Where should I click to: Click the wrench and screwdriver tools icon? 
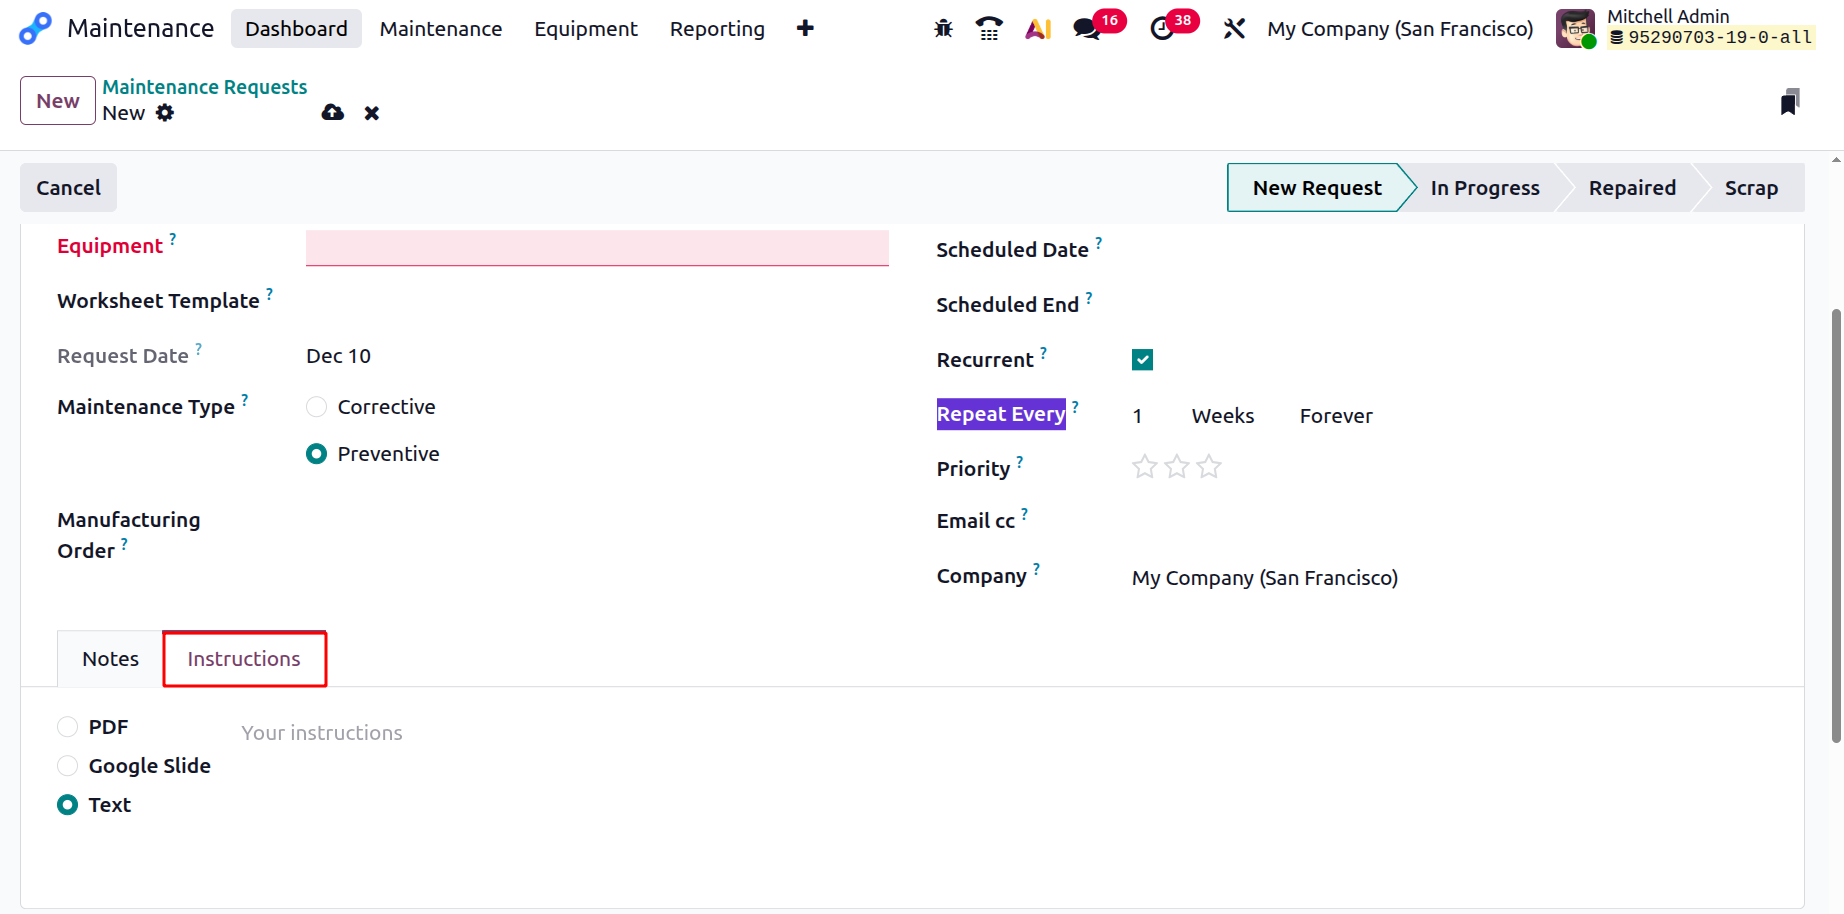(1234, 29)
